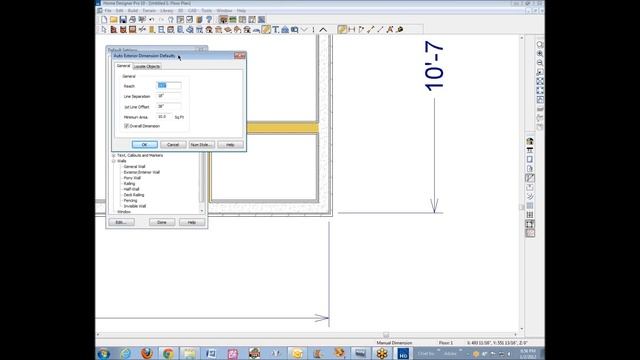640x360 pixels.
Task: Click the Num Style... button
Action: coord(202,145)
